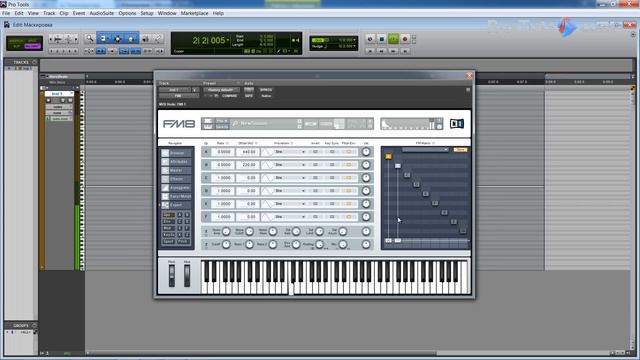
Task: Toggle Key Sync for operator D
Action: (332, 191)
